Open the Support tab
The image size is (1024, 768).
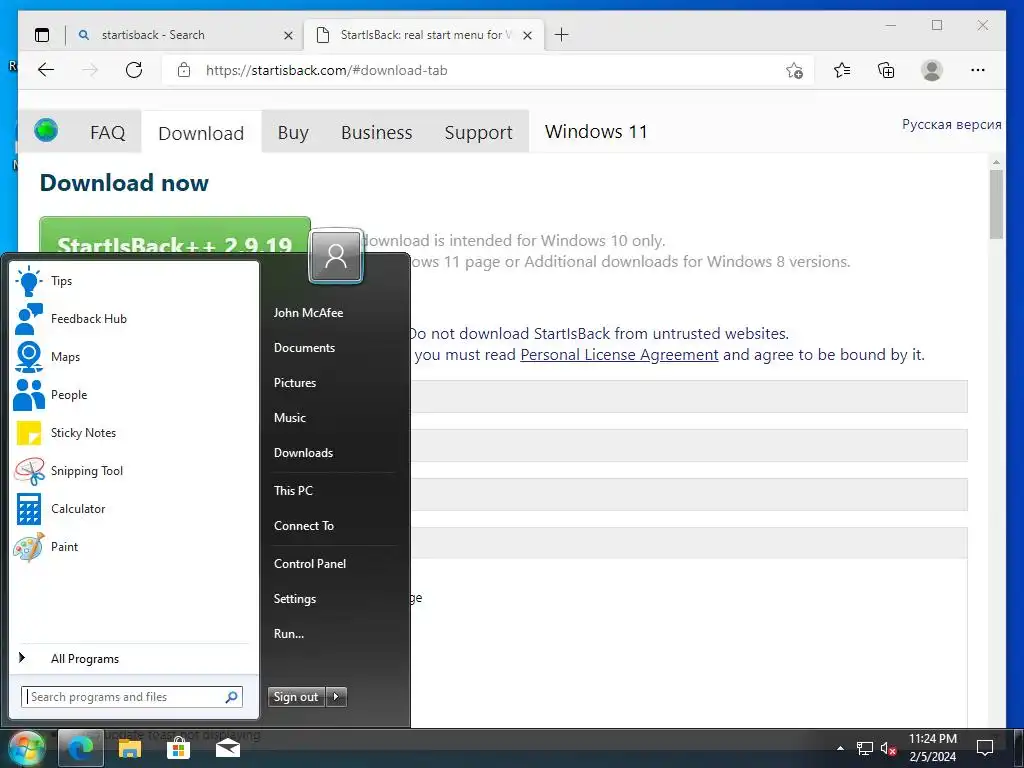(479, 133)
